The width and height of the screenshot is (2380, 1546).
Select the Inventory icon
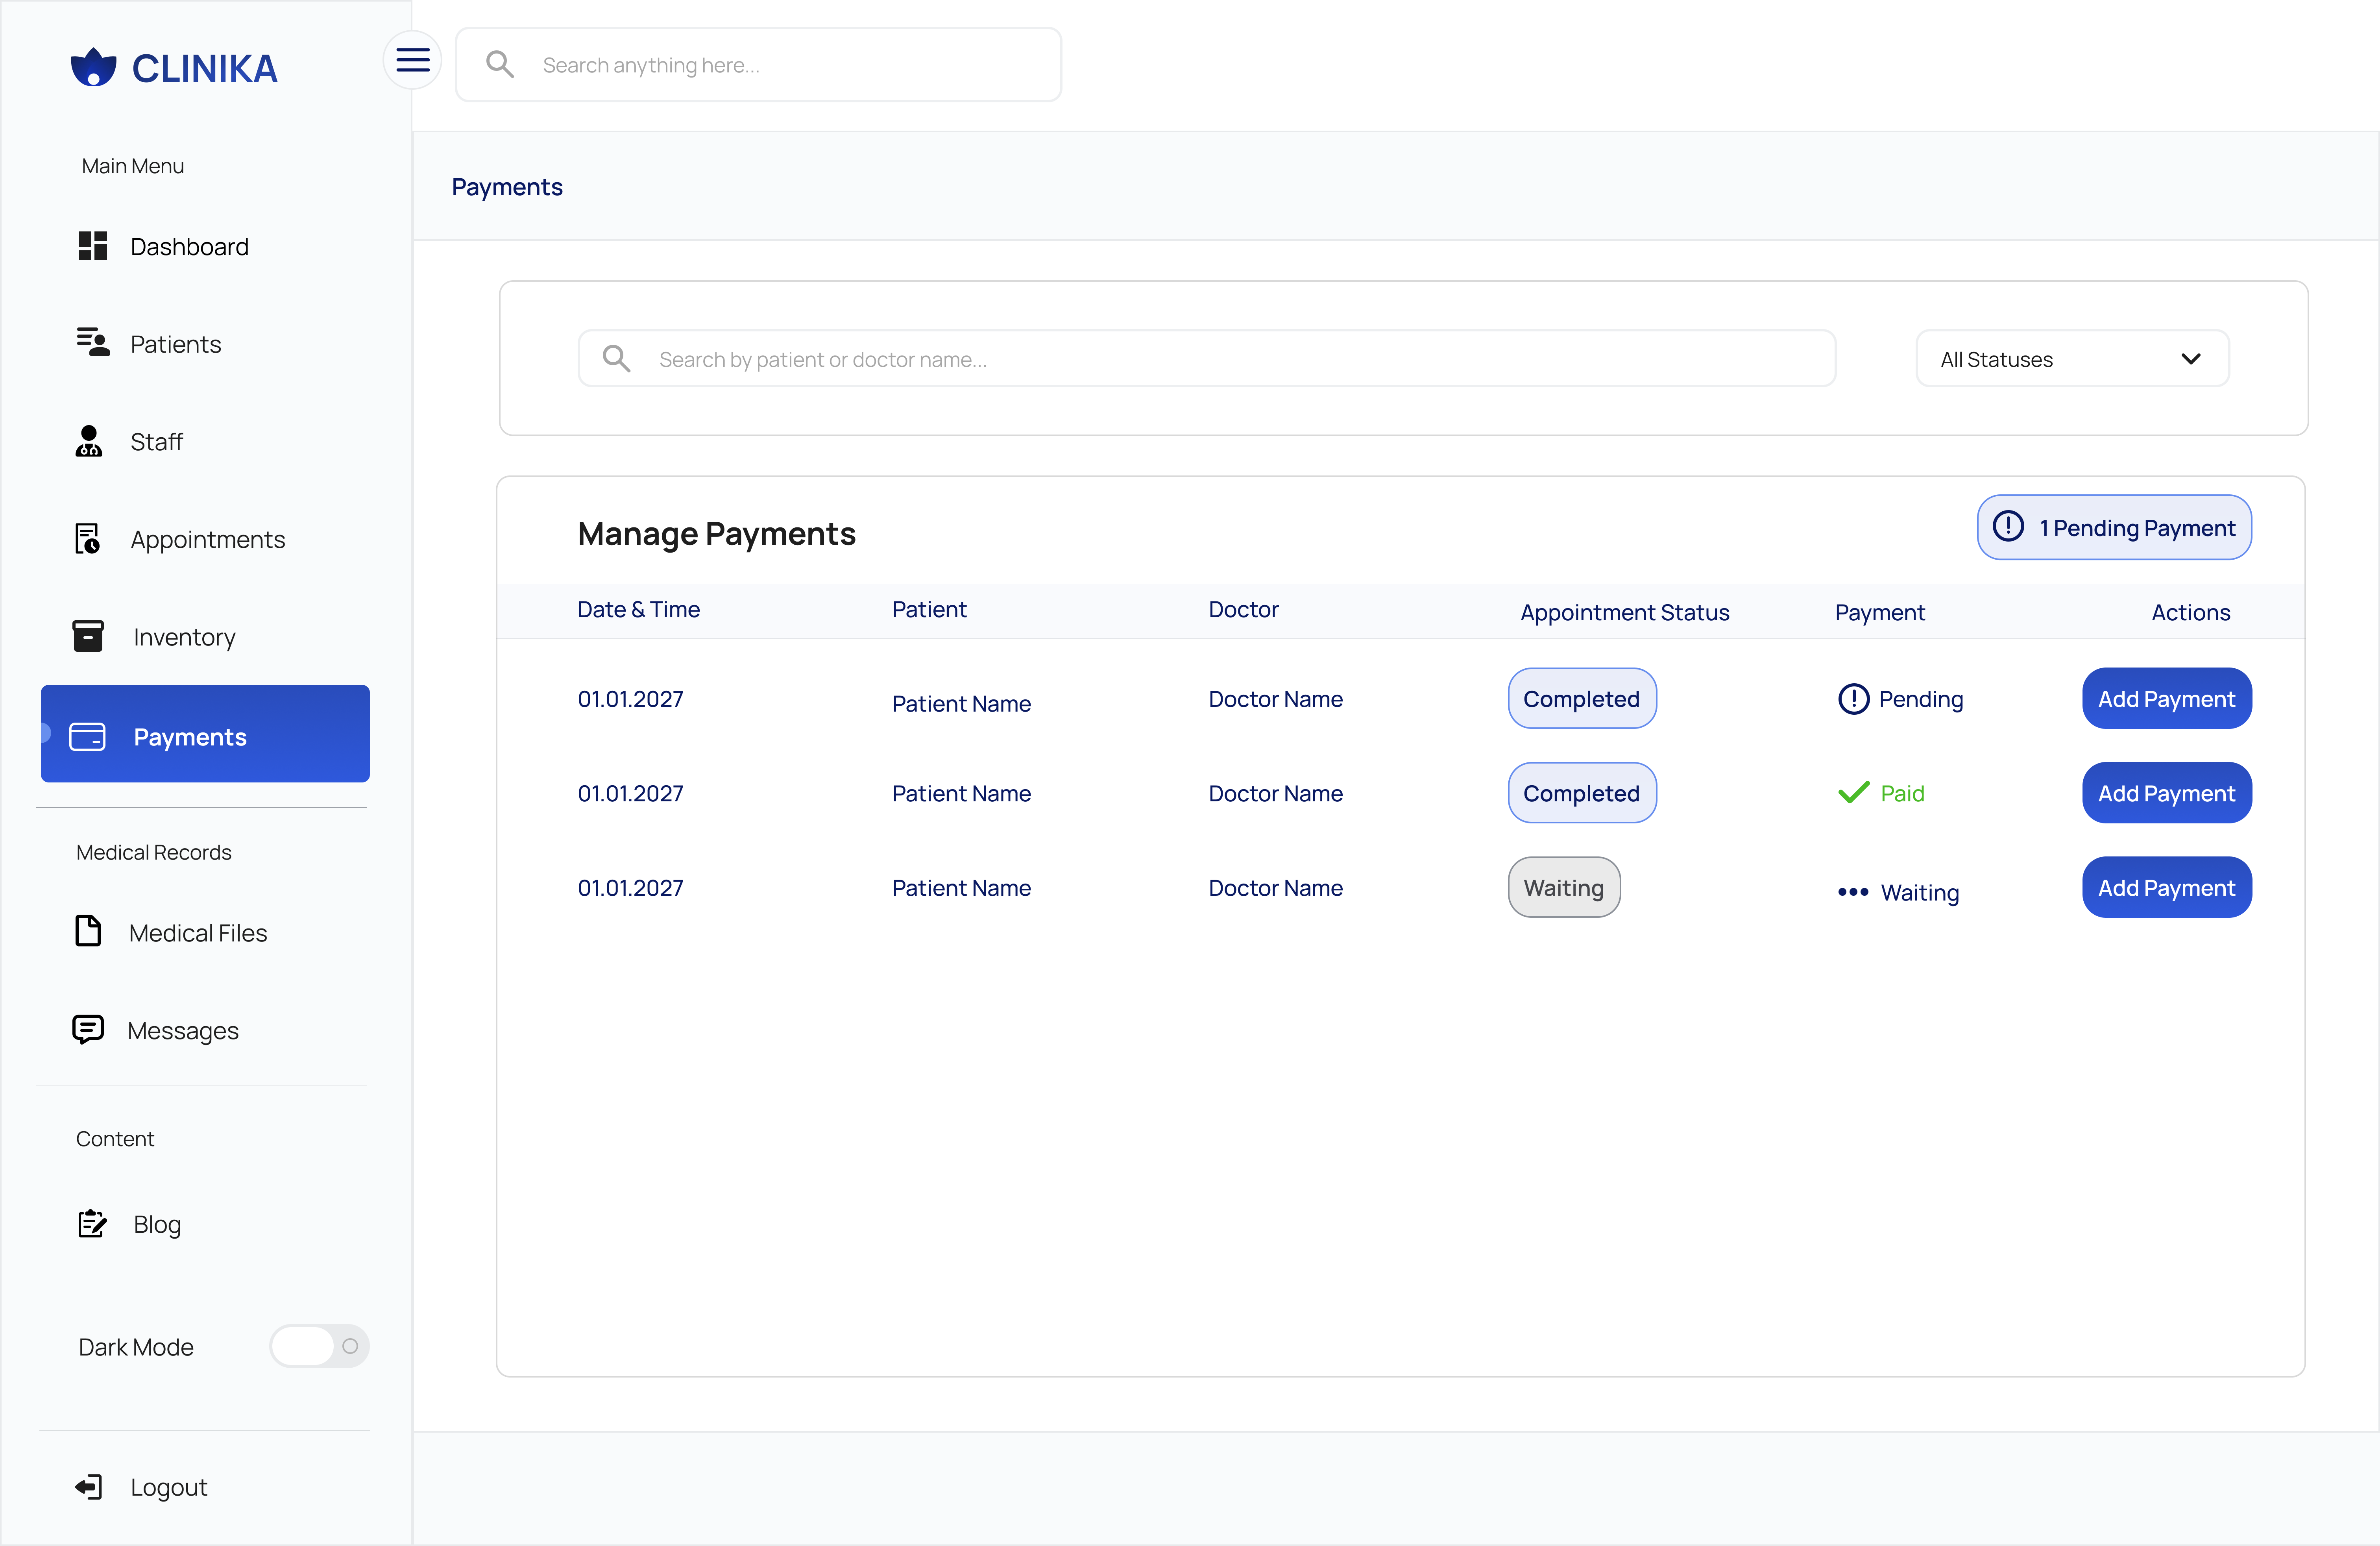pyautogui.click(x=88, y=636)
